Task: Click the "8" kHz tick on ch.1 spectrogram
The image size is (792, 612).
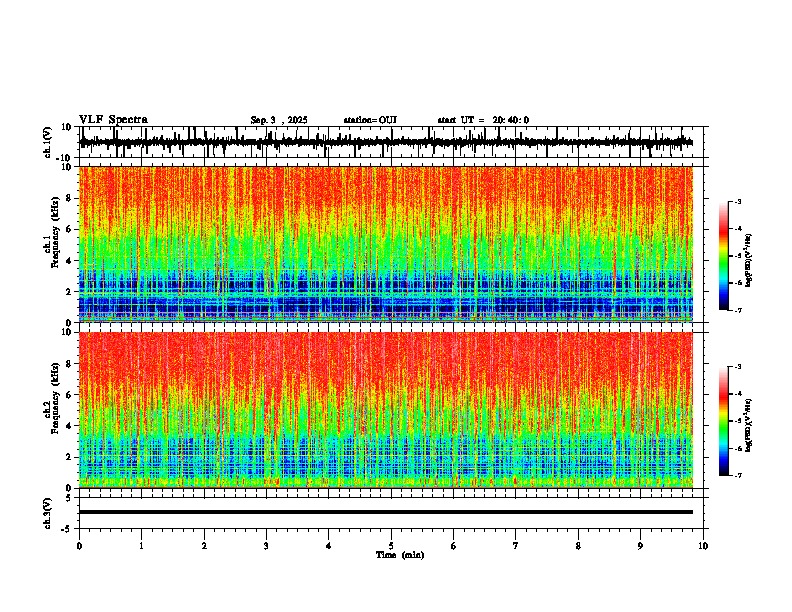Action: coord(69,198)
